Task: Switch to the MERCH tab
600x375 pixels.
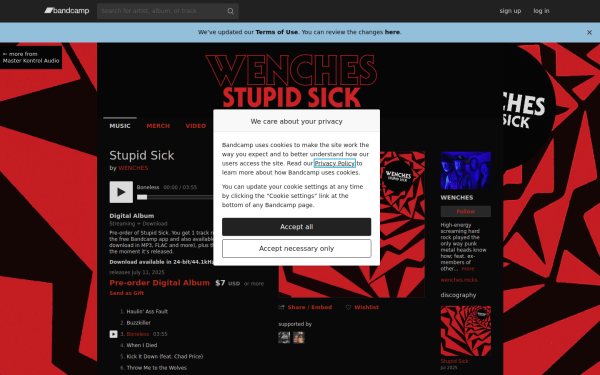Action: coord(158,126)
